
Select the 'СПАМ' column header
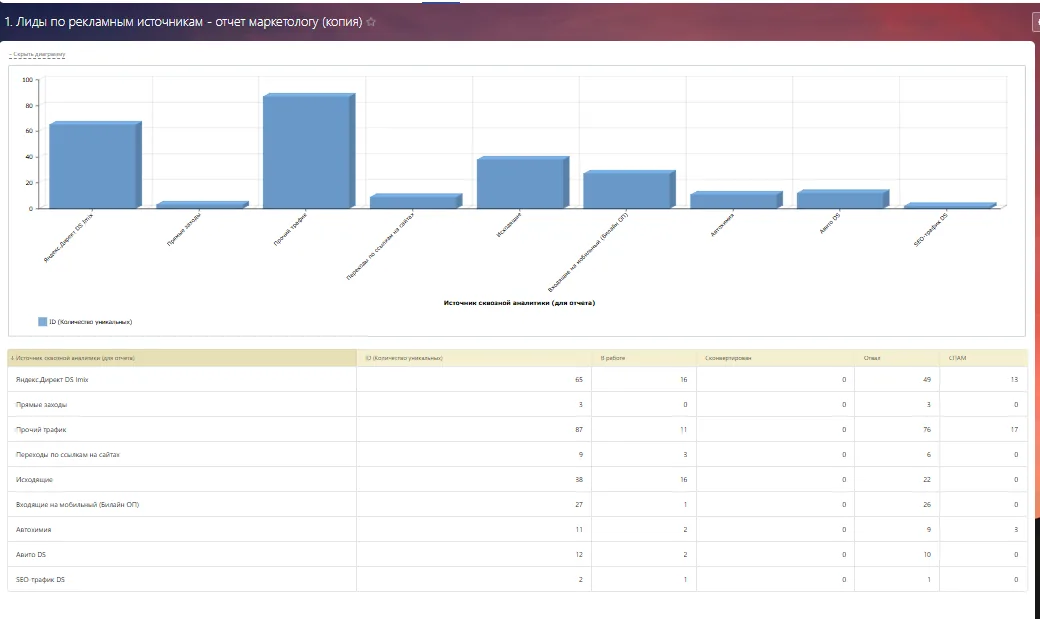tap(957, 358)
